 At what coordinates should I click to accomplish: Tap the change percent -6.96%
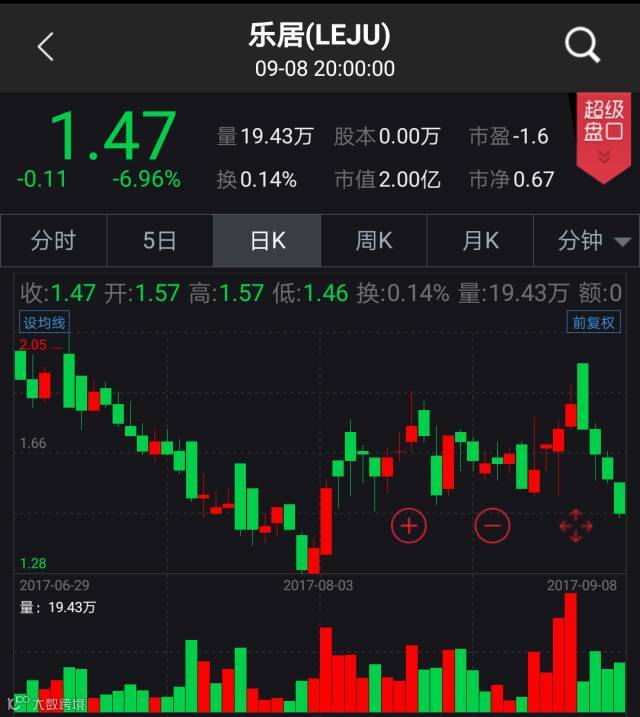coord(147,179)
